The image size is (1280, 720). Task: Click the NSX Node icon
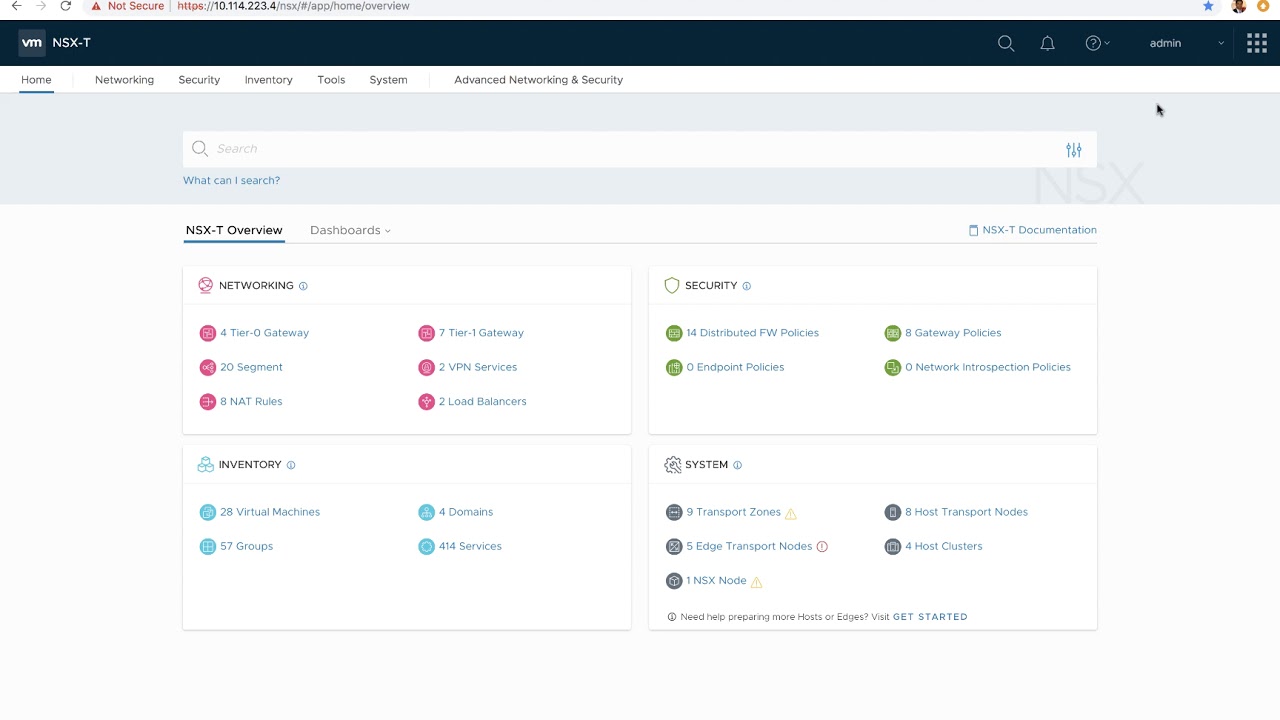tap(674, 581)
